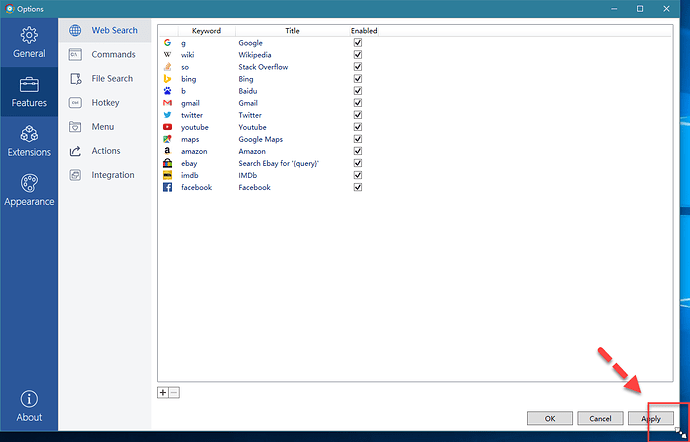Toggle the Bing enabled checkbox
This screenshot has height=442, width=690.
click(358, 79)
